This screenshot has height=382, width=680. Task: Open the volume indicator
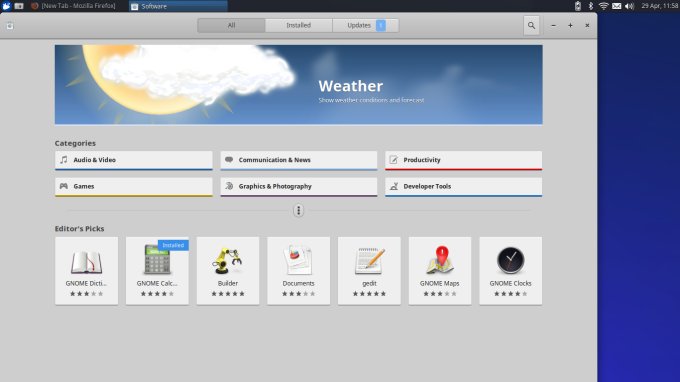click(x=629, y=6)
